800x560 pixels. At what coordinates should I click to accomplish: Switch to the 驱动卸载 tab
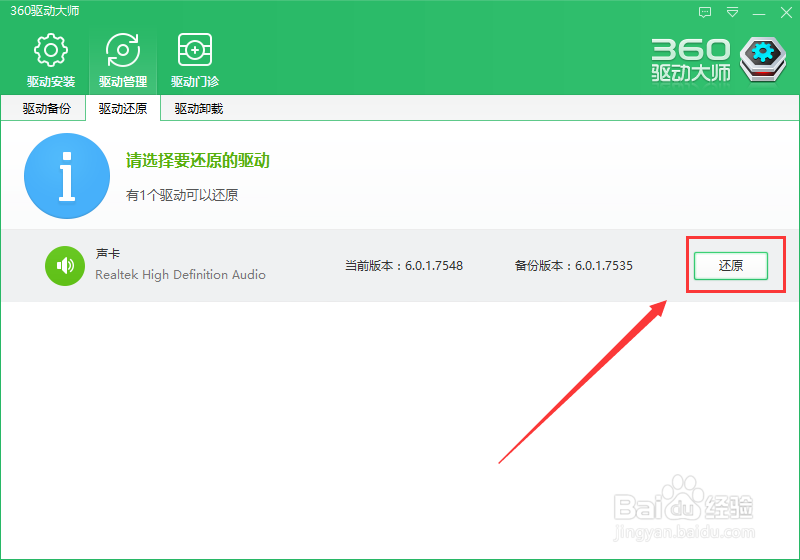(199, 109)
